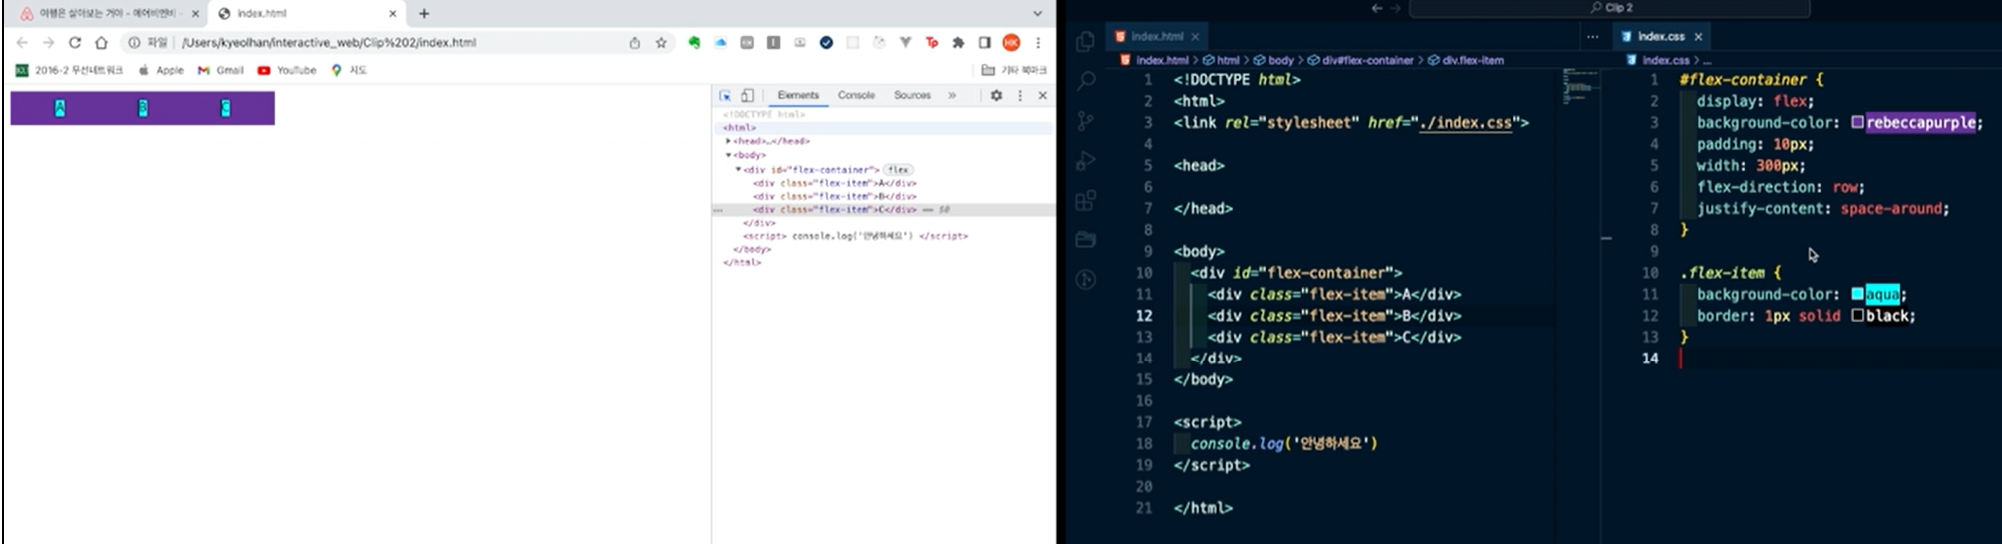This screenshot has height=544, width=2002.
Task: Click the red Tp extension icon
Action: pos(932,43)
